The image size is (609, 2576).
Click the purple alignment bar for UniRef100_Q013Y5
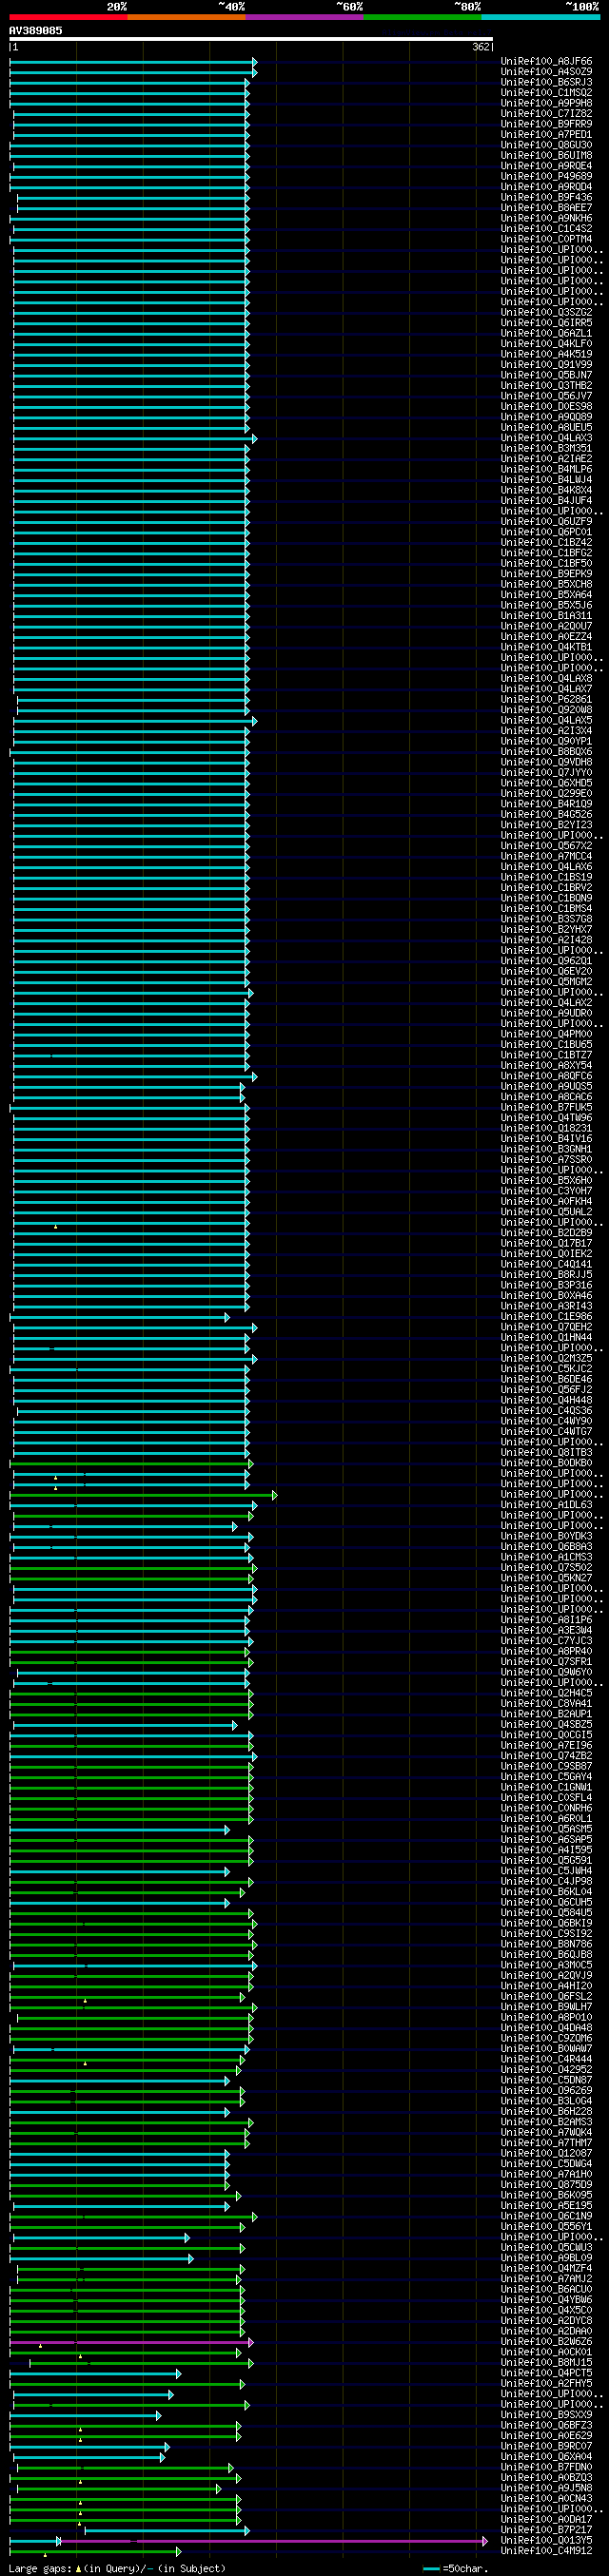point(272,2540)
